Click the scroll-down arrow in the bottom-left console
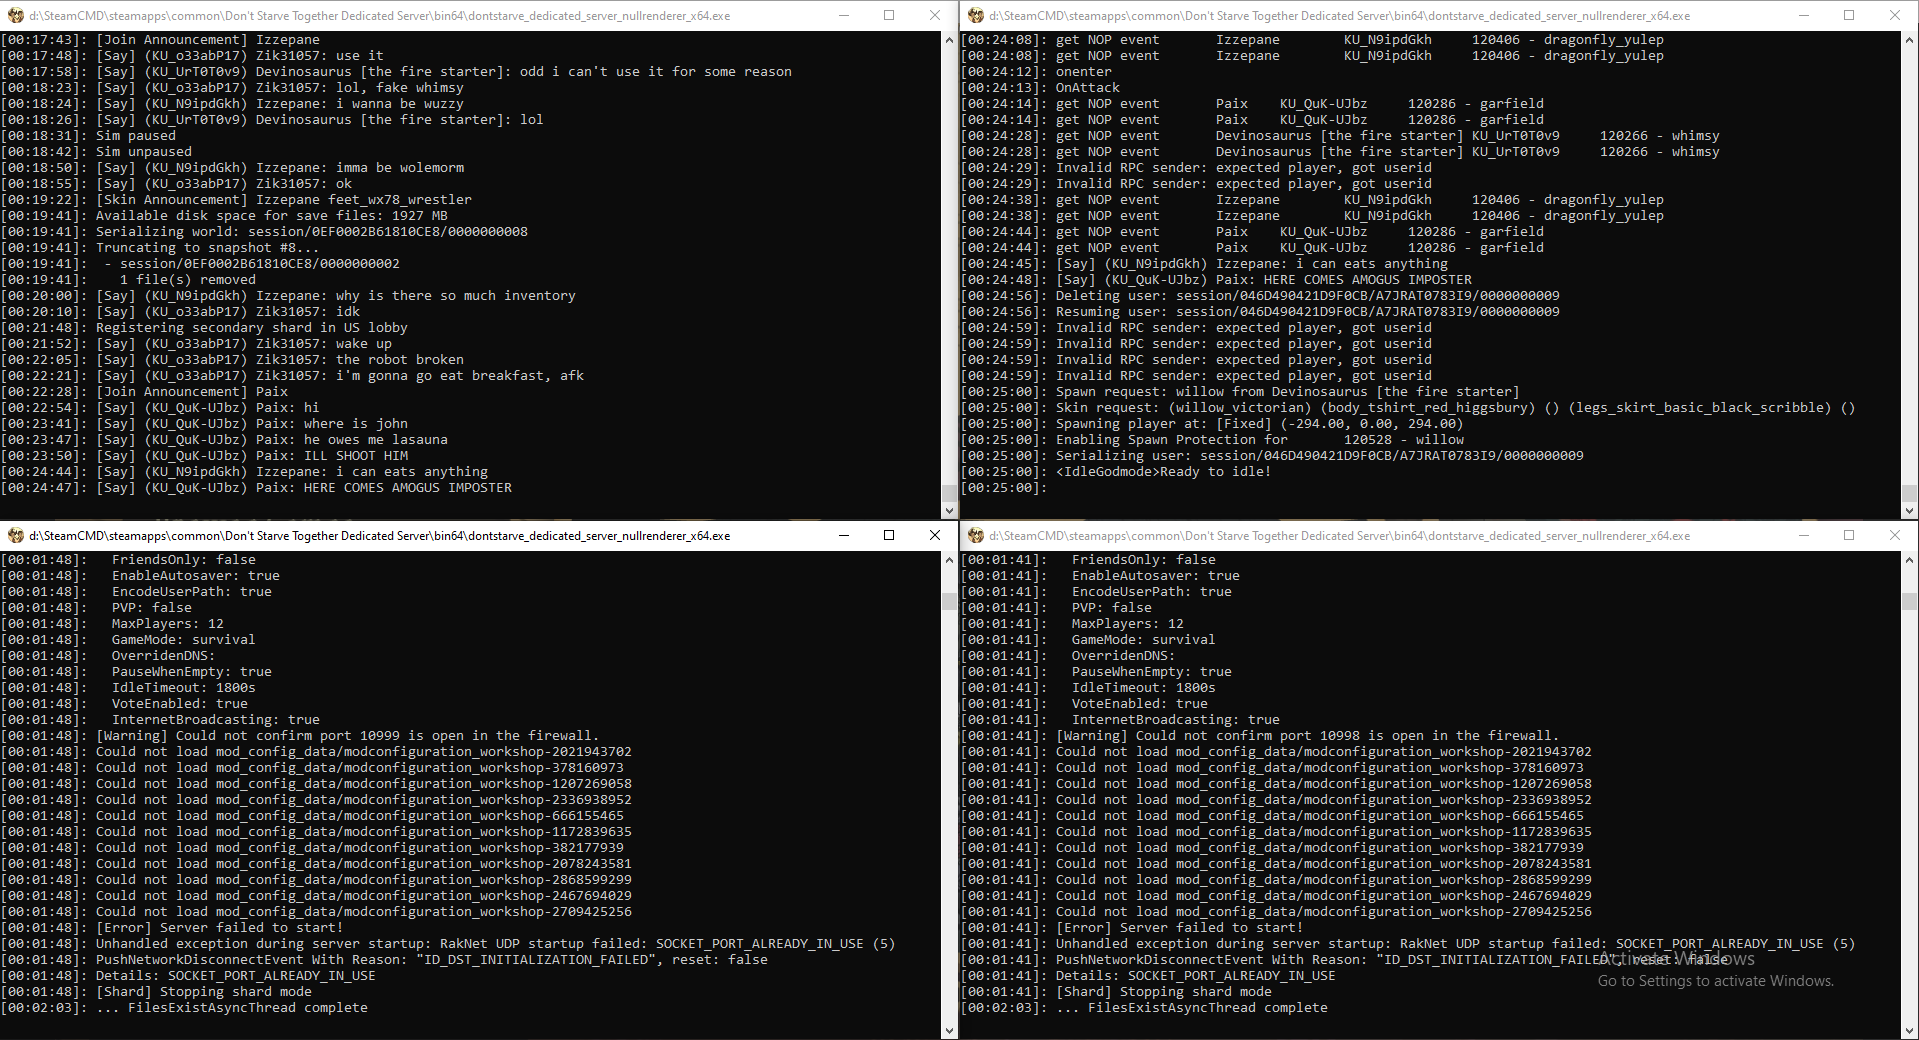 tap(950, 1030)
